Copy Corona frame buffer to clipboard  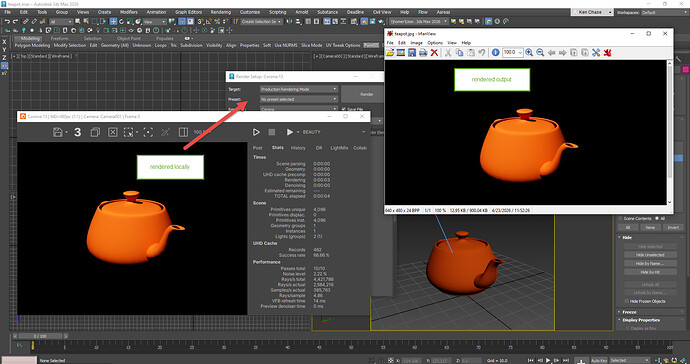(x=95, y=132)
